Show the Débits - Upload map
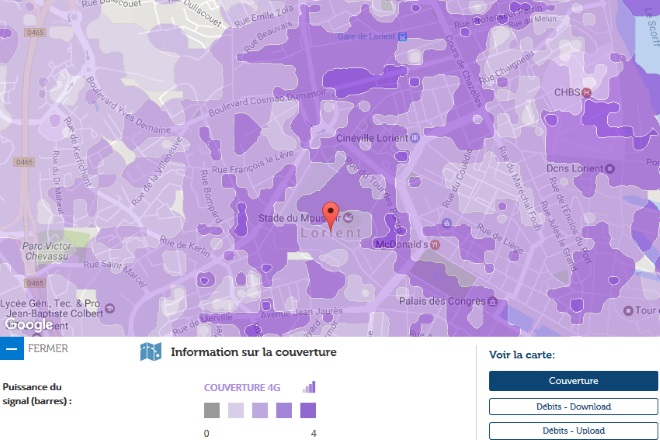This screenshot has width=660, height=440. (x=573, y=431)
